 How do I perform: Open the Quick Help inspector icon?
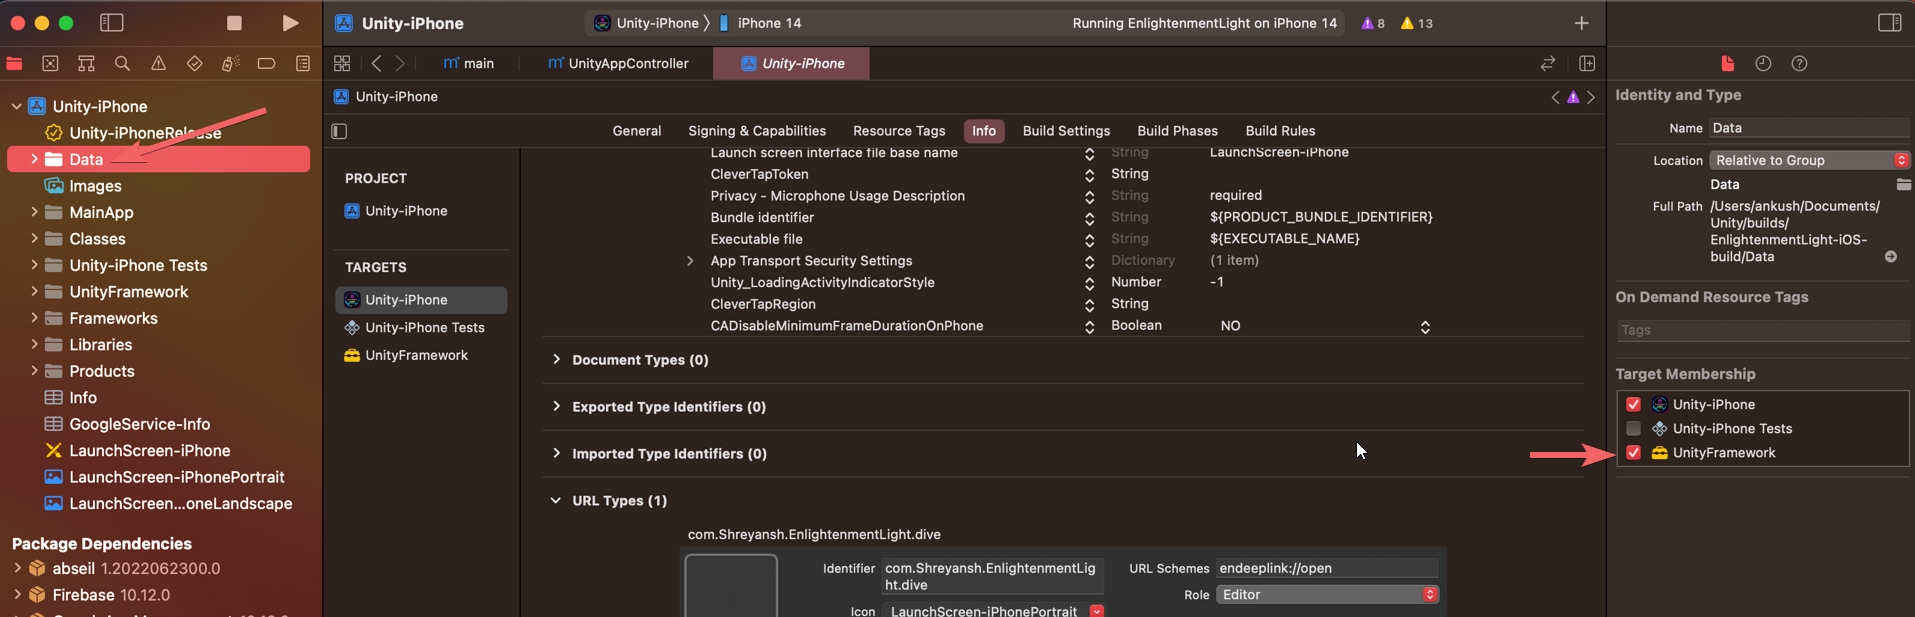1799,64
